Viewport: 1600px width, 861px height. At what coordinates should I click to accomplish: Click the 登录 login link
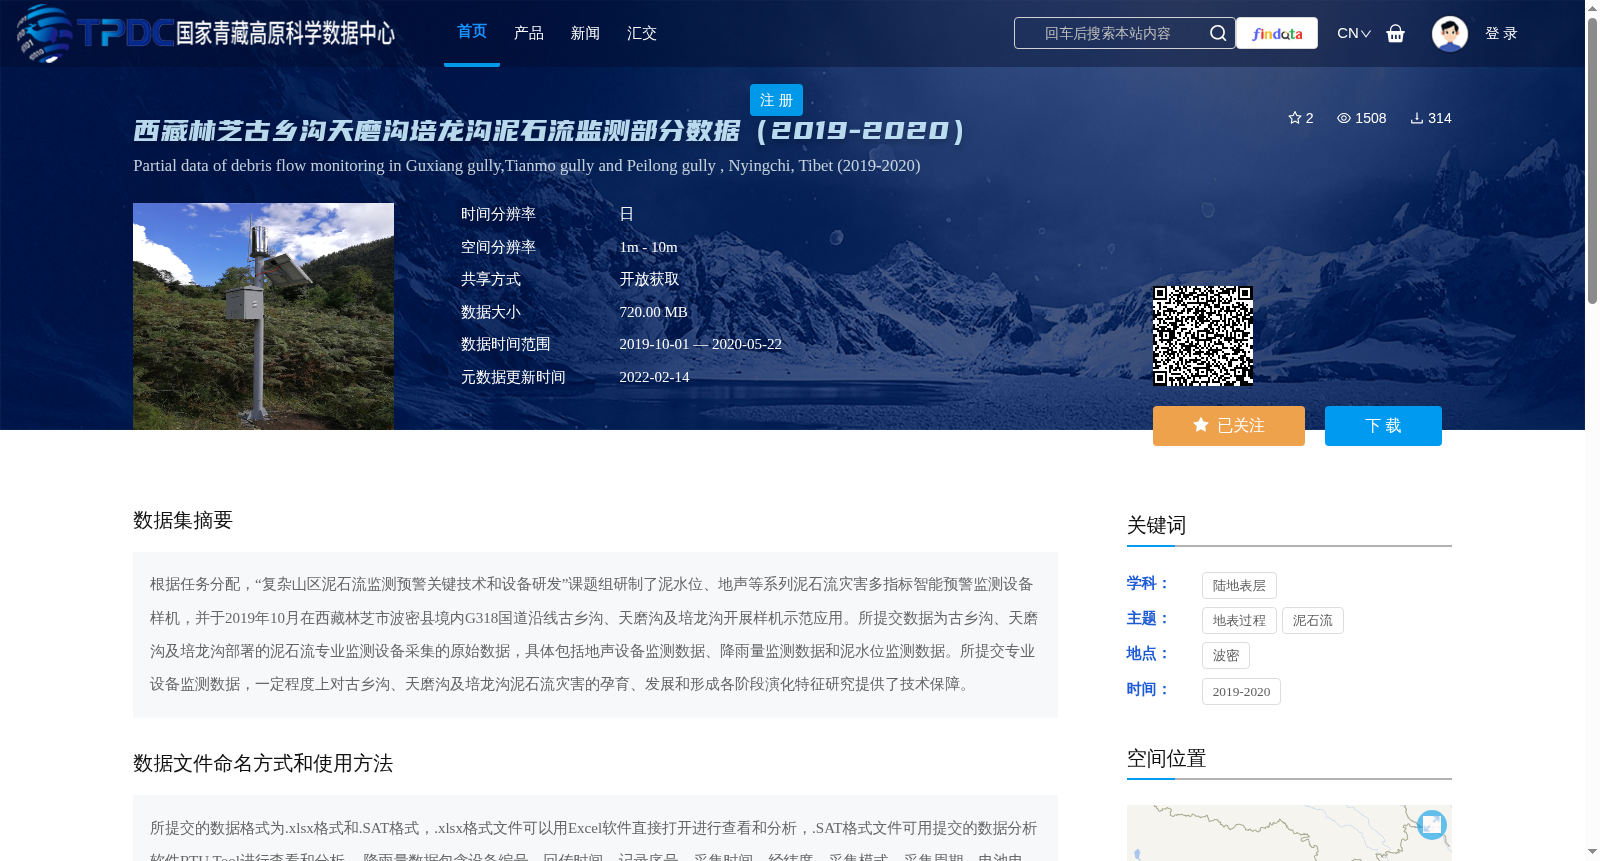click(x=1501, y=33)
